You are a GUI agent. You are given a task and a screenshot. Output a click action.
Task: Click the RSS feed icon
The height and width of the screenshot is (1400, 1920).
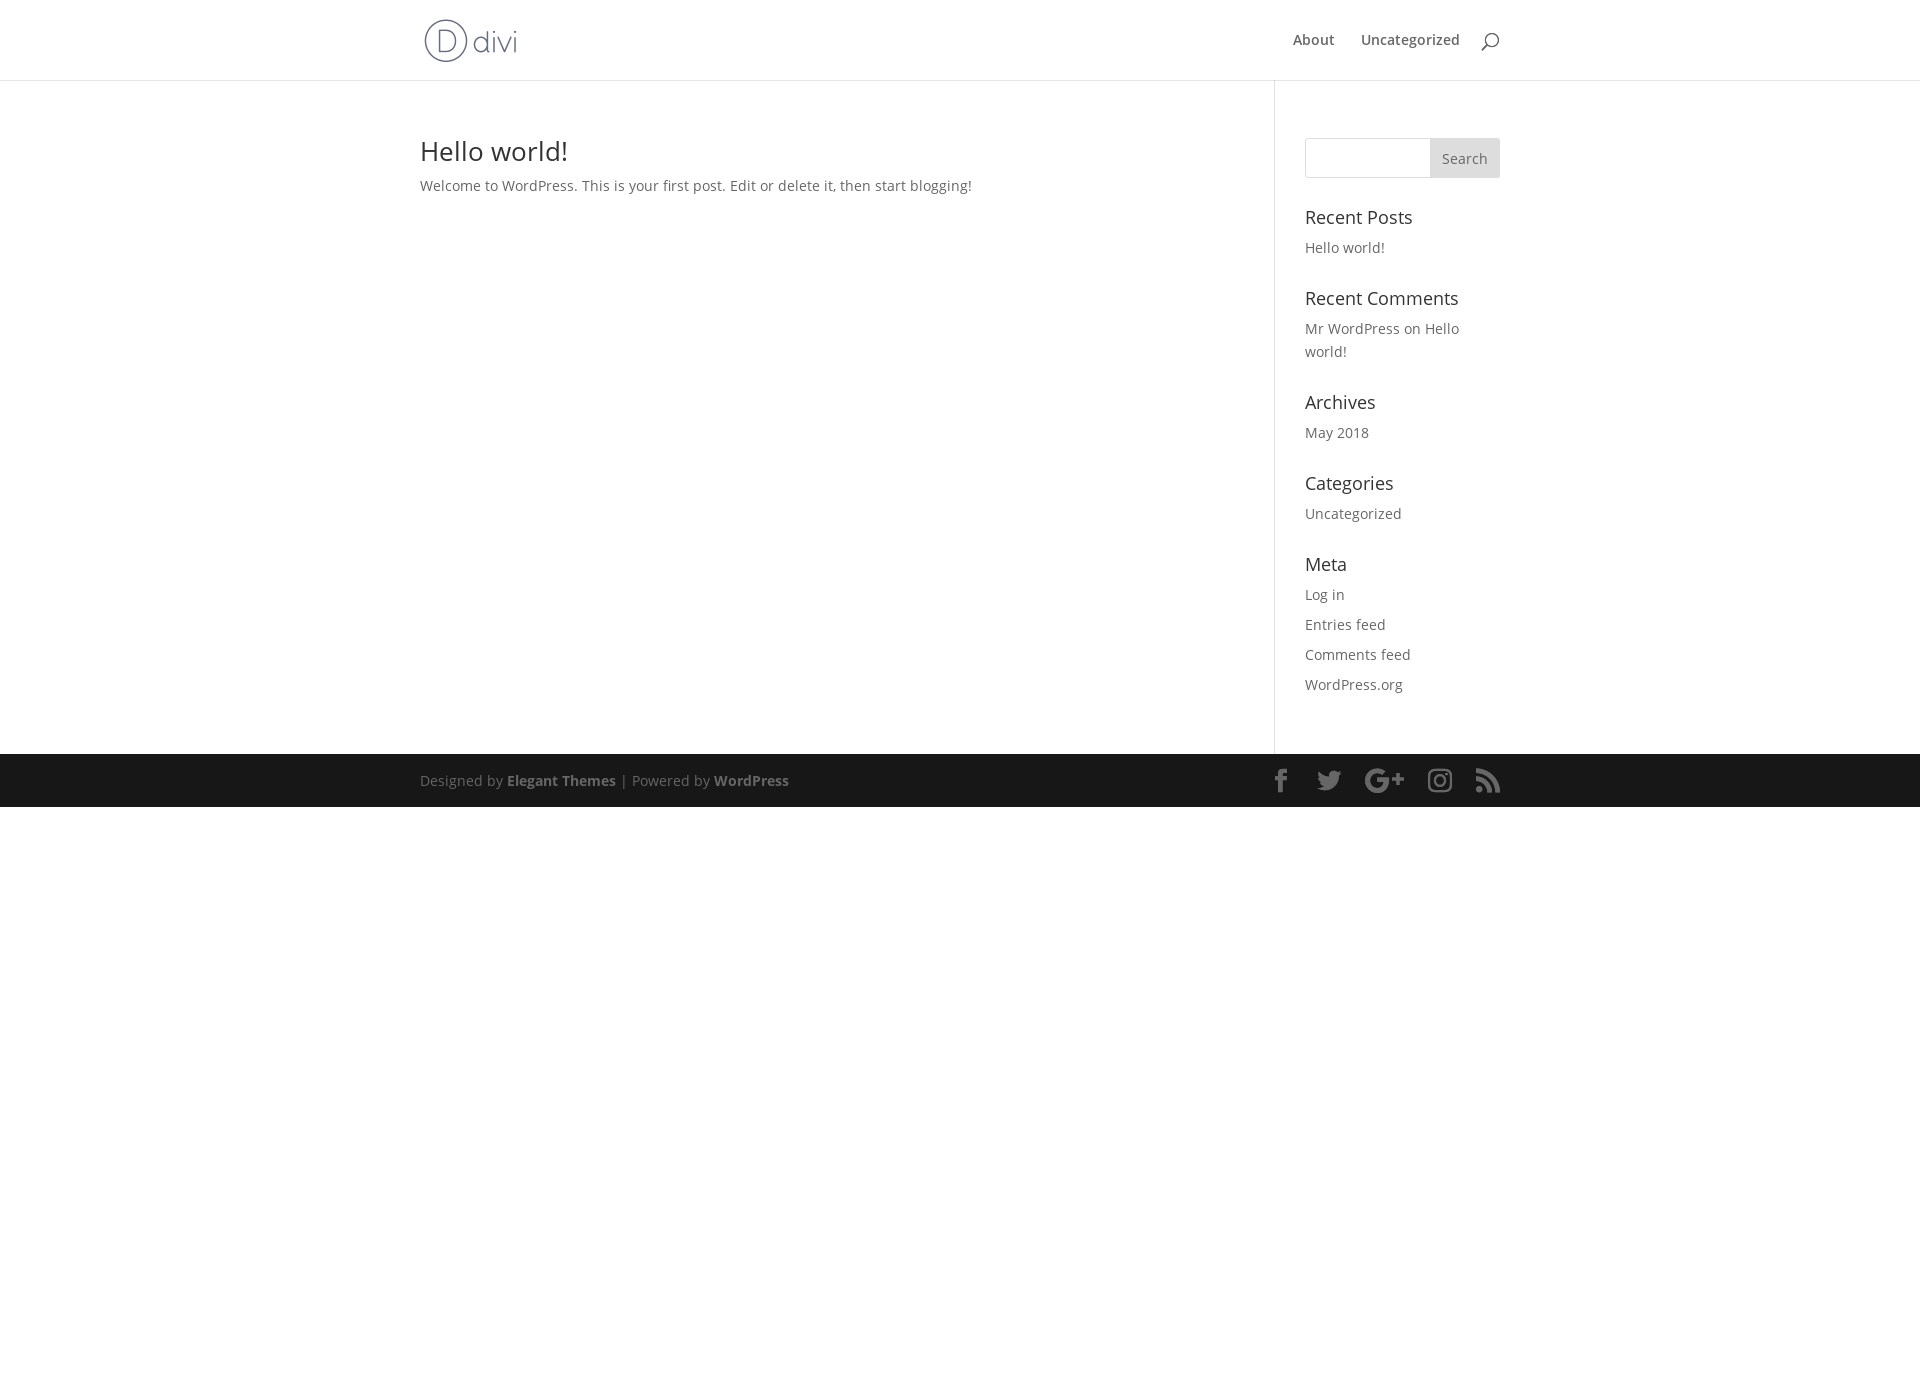point(1488,780)
